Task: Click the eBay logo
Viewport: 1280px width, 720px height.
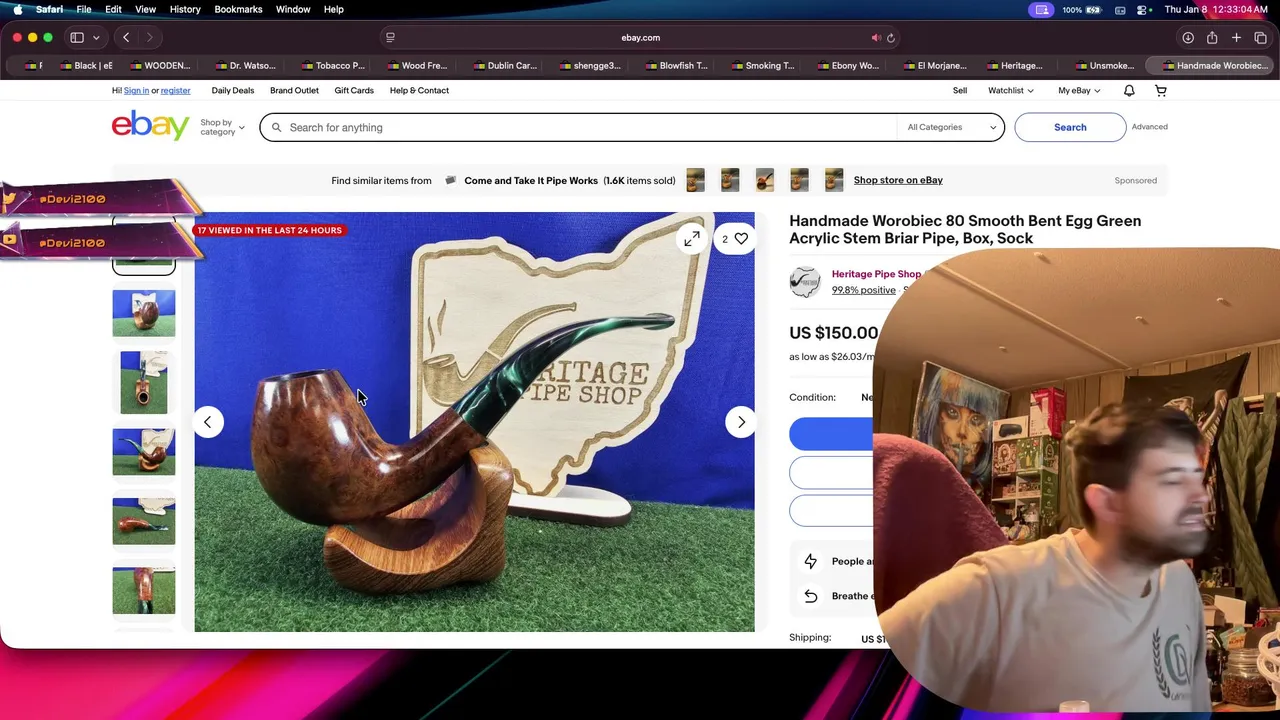Action: (150, 126)
